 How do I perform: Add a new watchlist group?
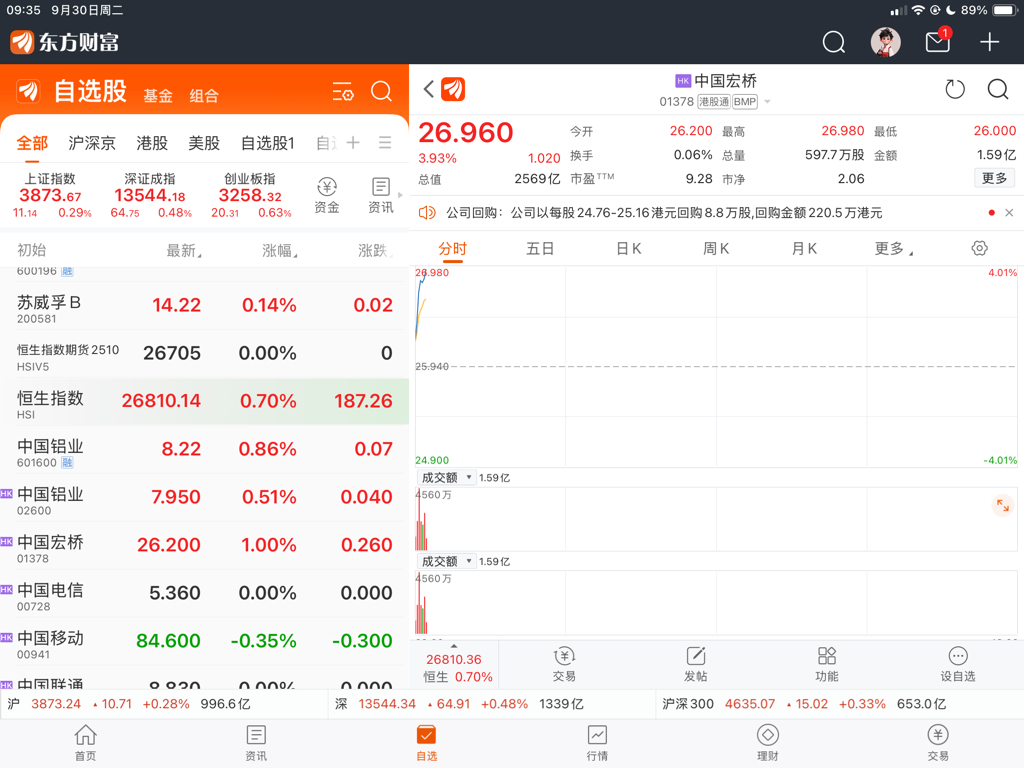tap(353, 142)
